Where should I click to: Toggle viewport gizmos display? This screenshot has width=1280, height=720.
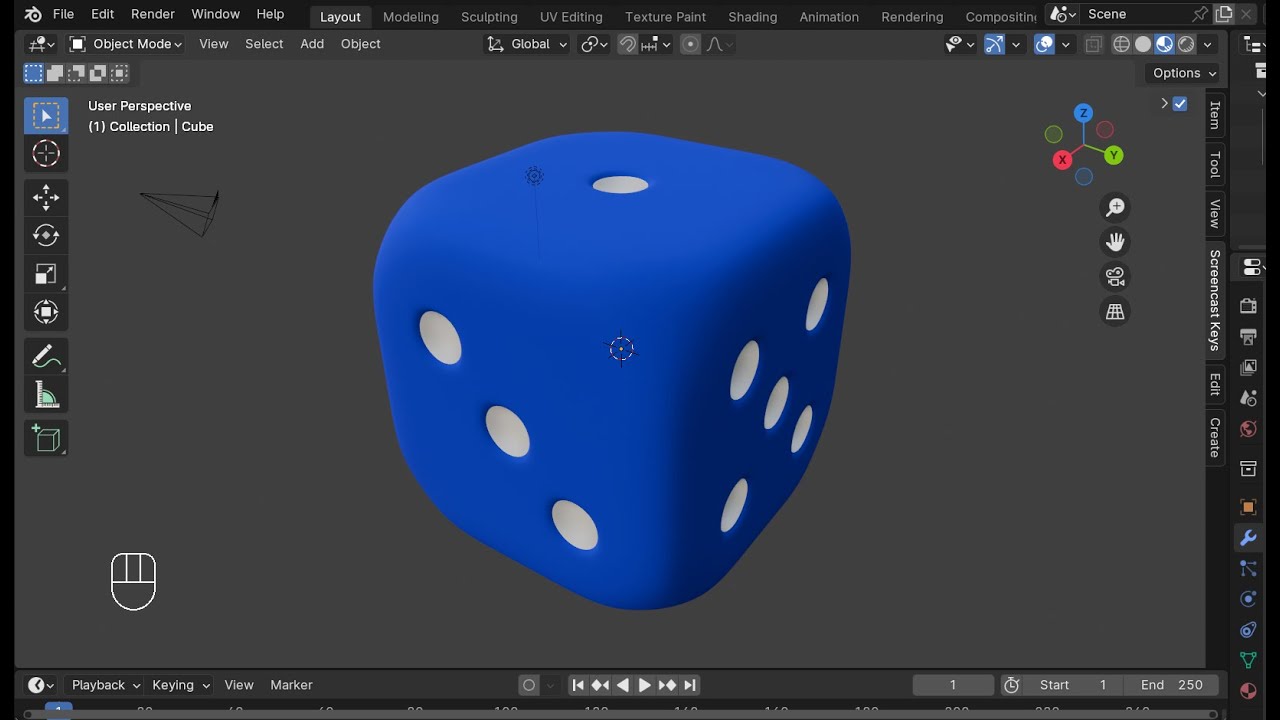(x=994, y=44)
